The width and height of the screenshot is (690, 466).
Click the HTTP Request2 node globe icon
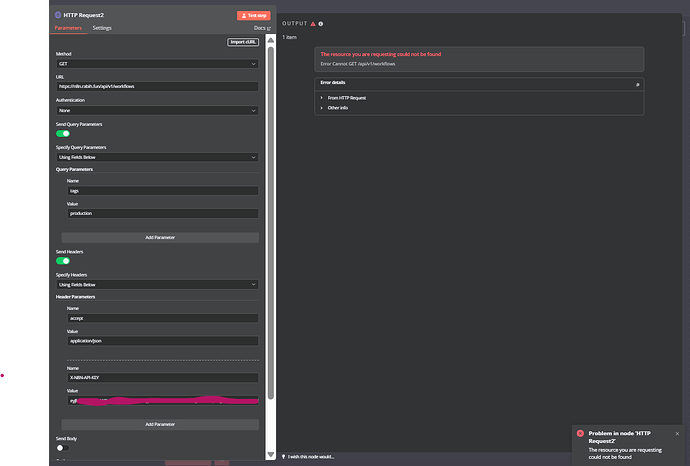[57, 15]
